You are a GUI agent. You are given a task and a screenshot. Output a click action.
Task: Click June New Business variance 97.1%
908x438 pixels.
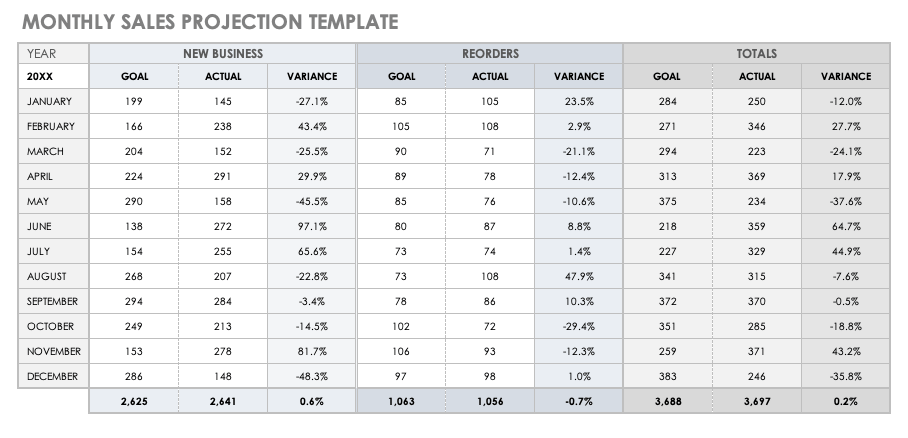(x=311, y=227)
